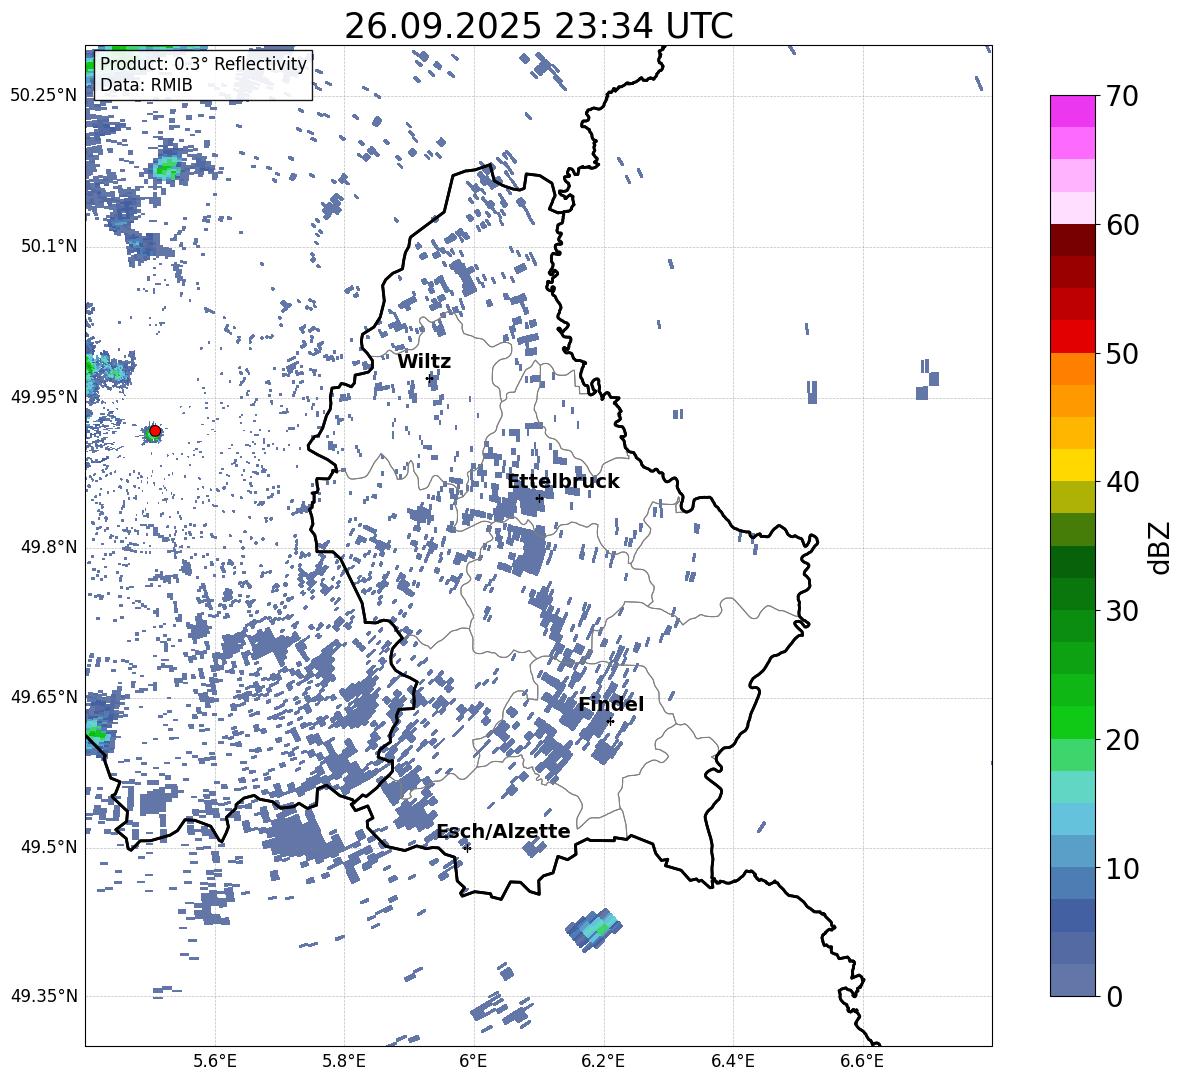
Task: Click the bright red 50 dBZ colorbar band
Action: pyautogui.click(x=1073, y=337)
